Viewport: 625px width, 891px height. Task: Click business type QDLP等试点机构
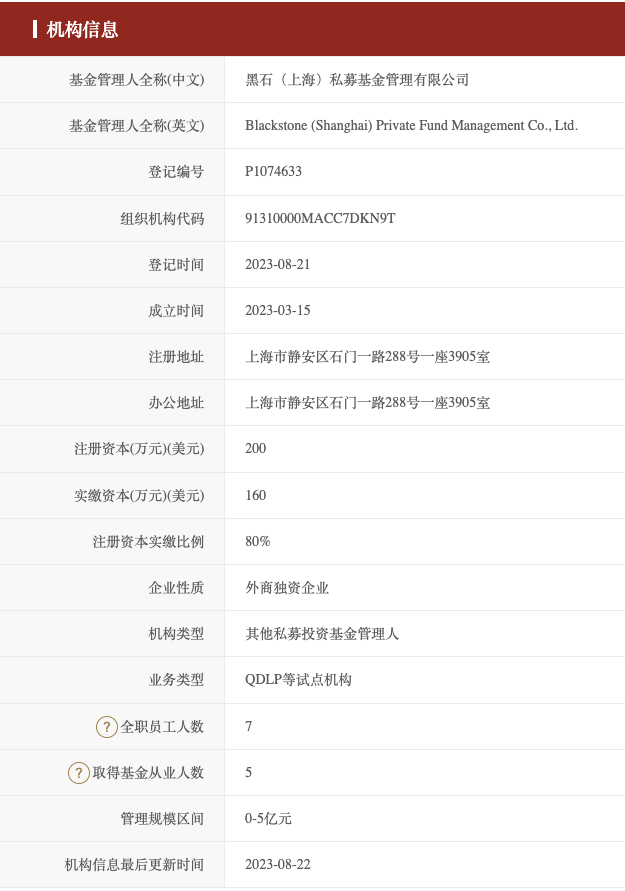point(298,680)
